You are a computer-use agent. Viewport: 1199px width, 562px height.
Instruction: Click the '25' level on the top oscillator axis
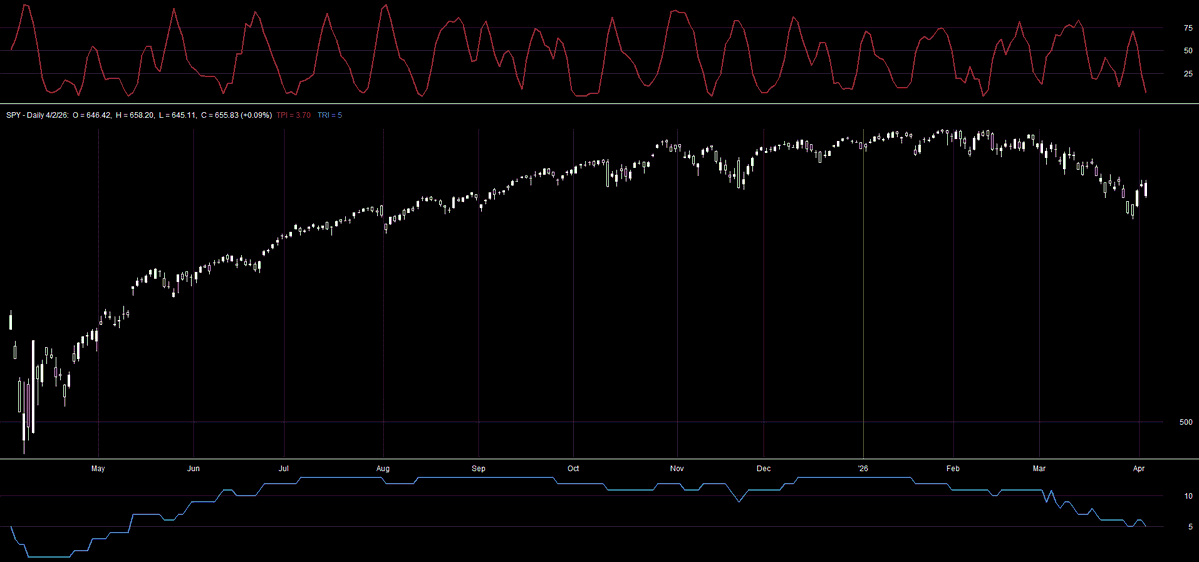pyautogui.click(x=1188, y=73)
